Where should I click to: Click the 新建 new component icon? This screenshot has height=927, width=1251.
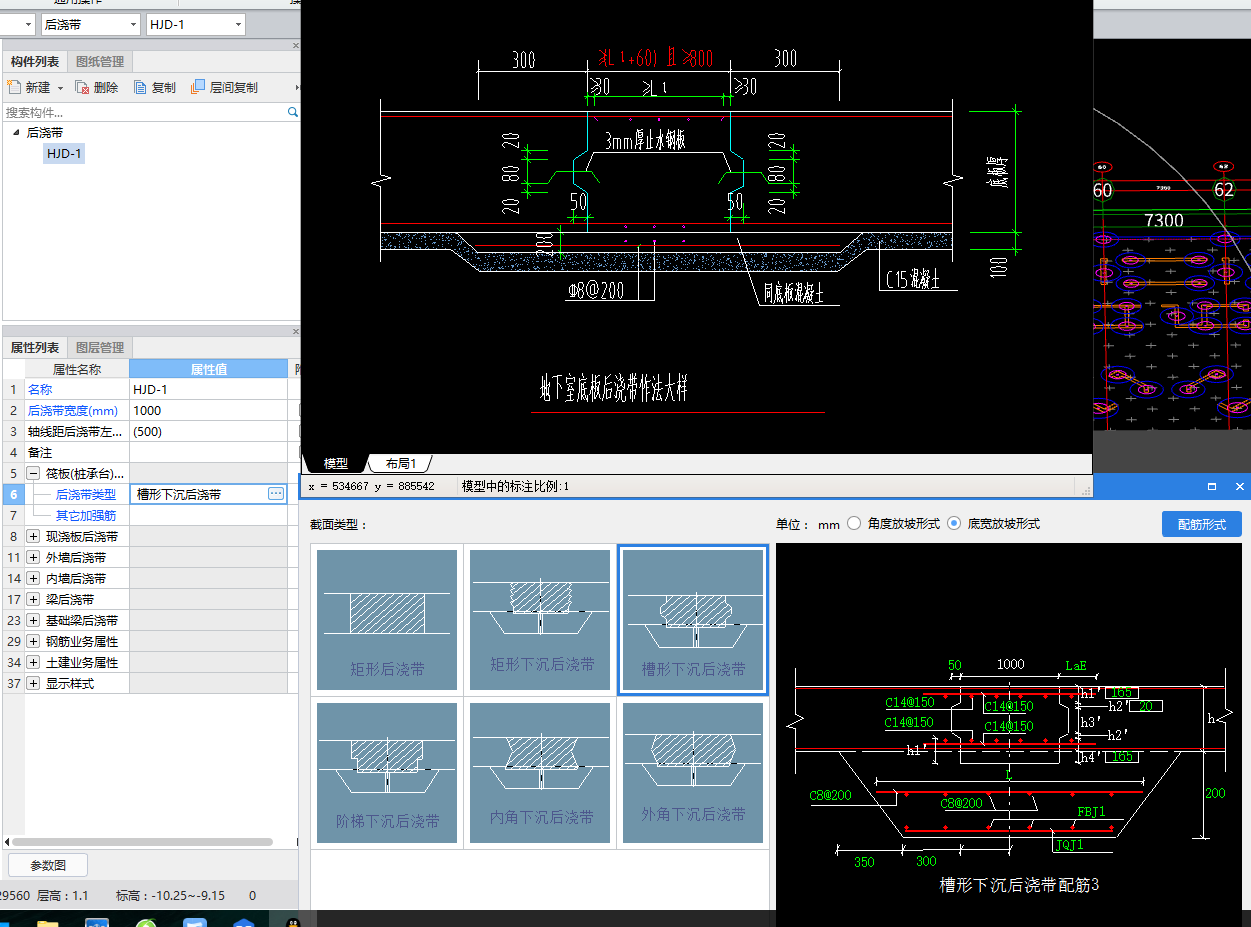pyautogui.click(x=14, y=88)
